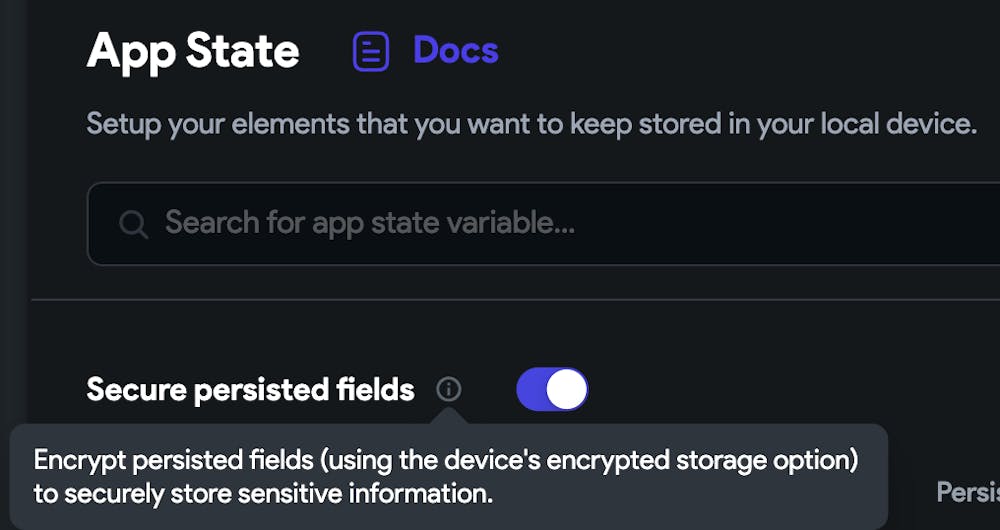
Task: Click the App State page heading
Action: coord(193,51)
